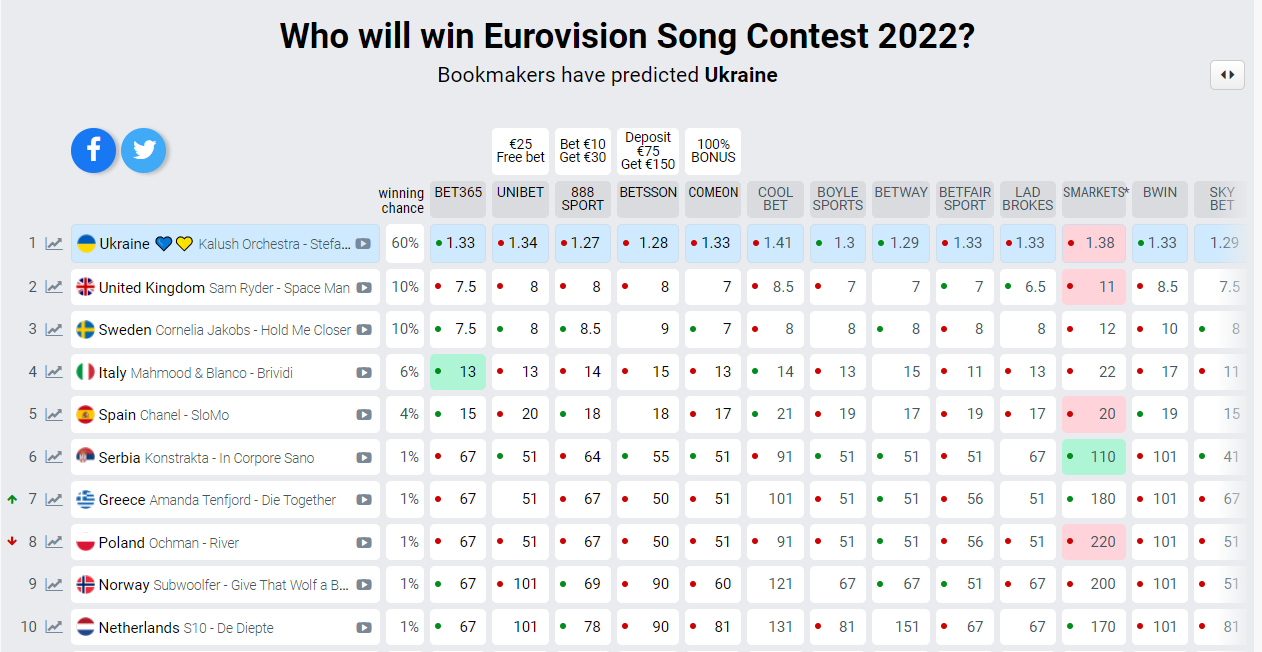Show the odds chart for Serbia
Viewport: 1262px width, 652px height.
[x=54, y=458]
